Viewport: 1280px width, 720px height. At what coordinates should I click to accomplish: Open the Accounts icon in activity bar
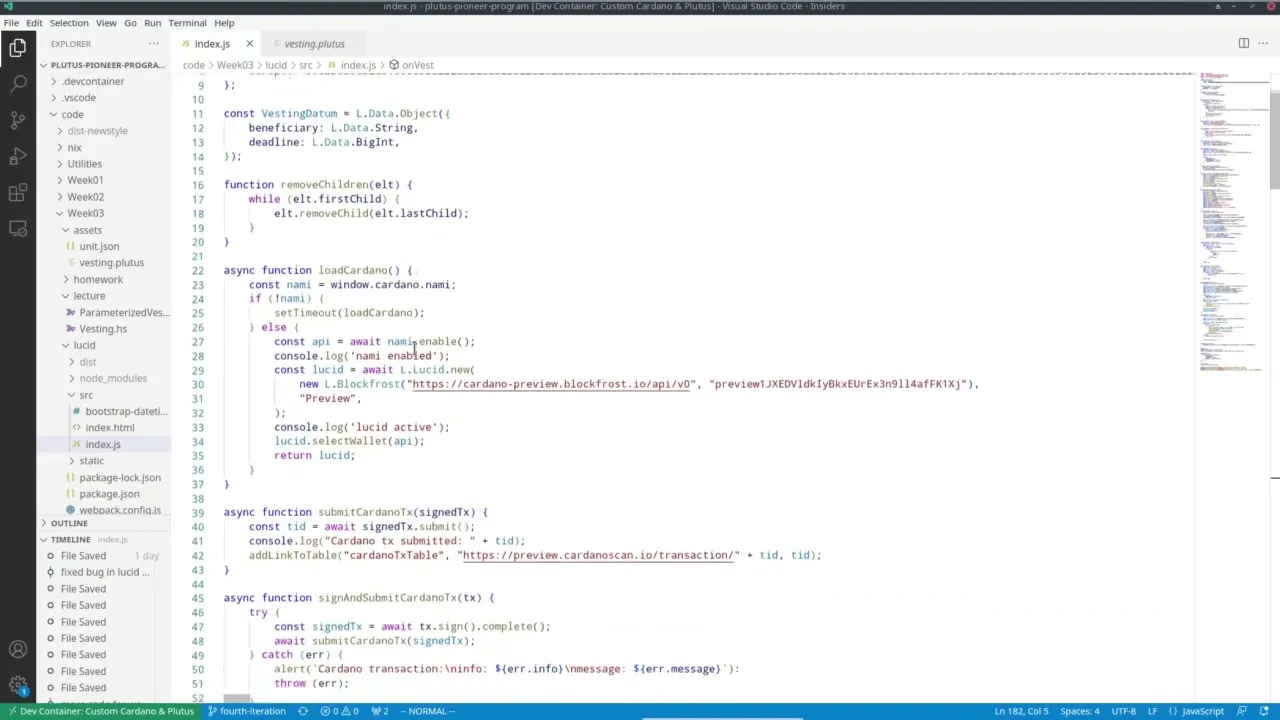coord(18,650)
